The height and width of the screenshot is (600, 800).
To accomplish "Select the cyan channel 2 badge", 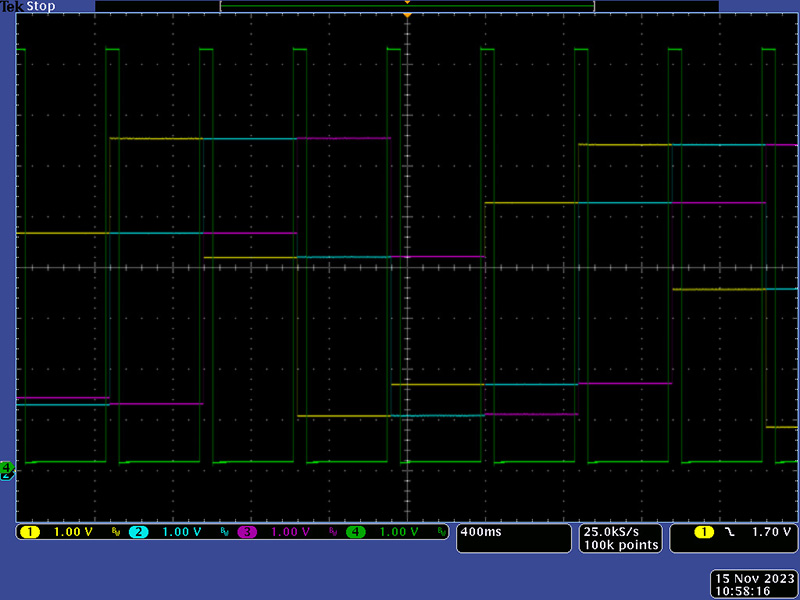I will (137, 532).
